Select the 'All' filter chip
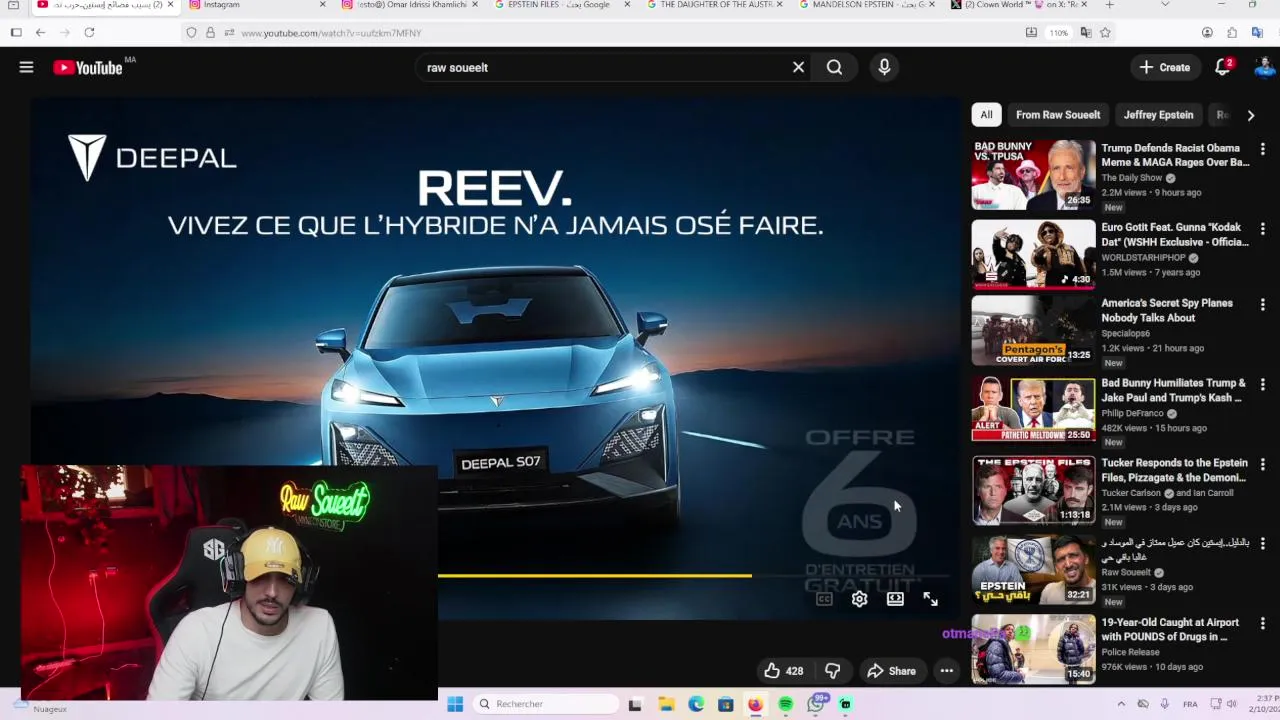 pyautogui.click(x=986, y=115)
